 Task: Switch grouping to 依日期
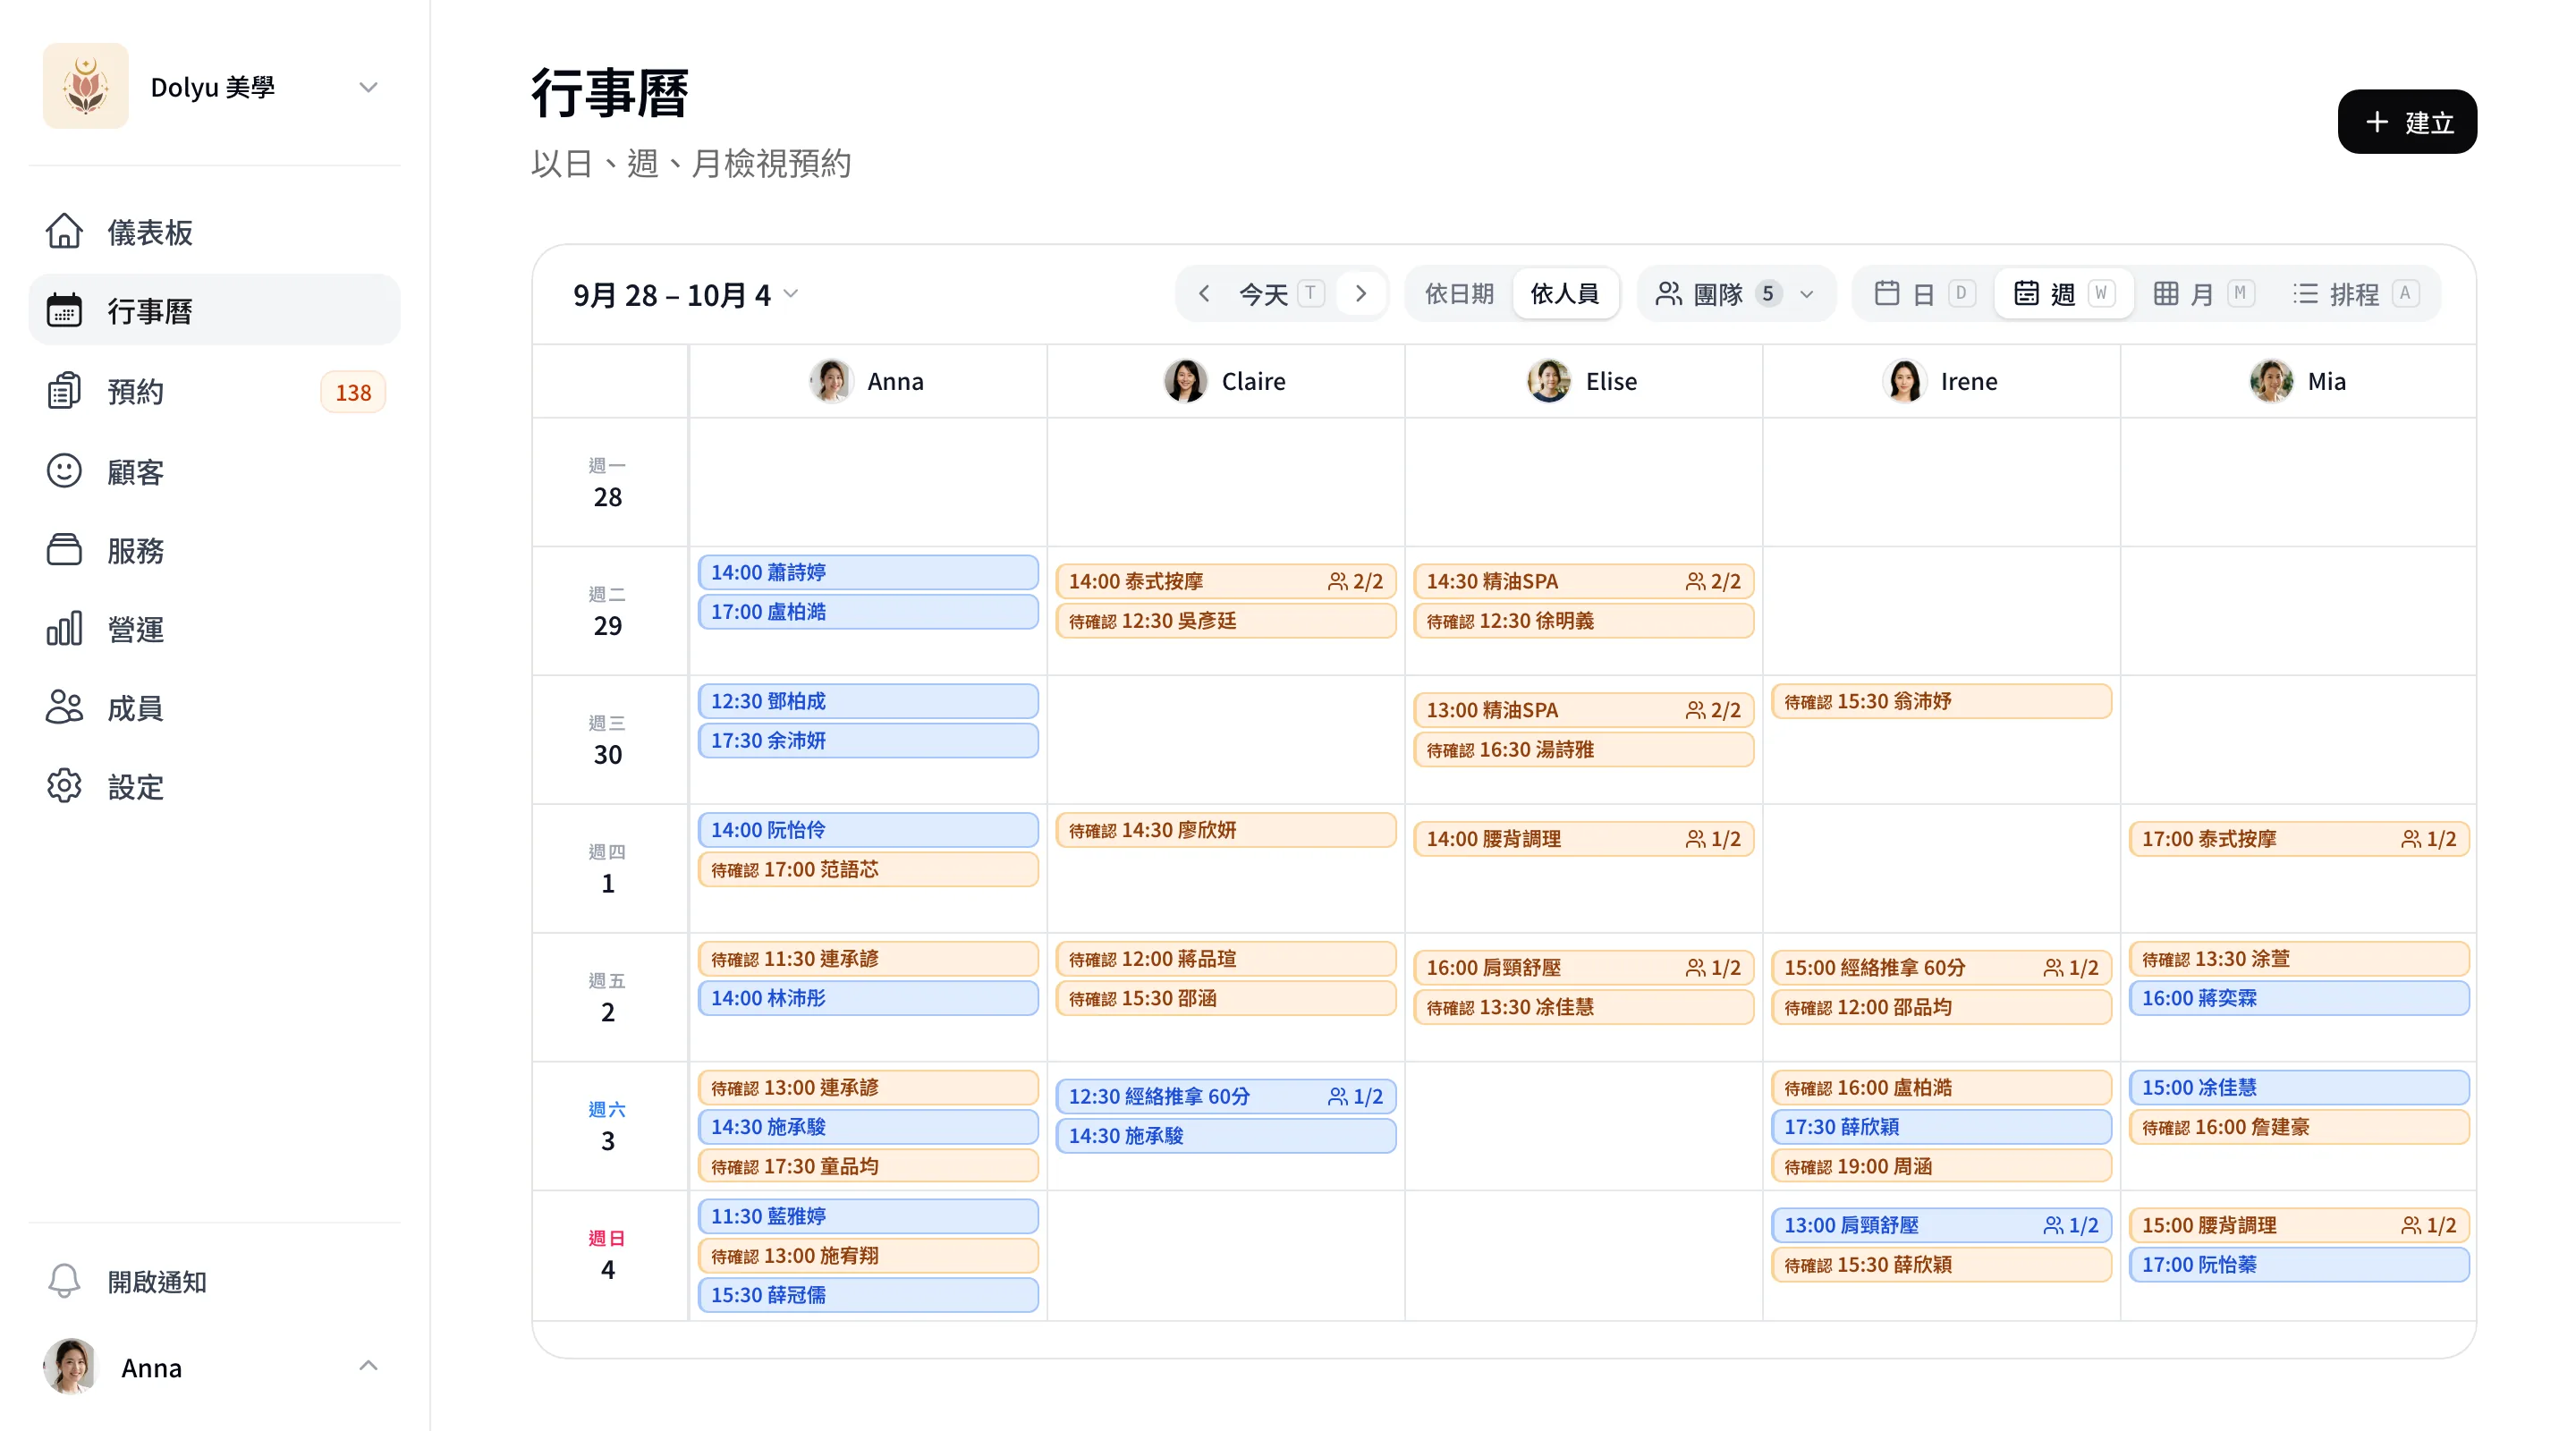(x=1459, y=294)
